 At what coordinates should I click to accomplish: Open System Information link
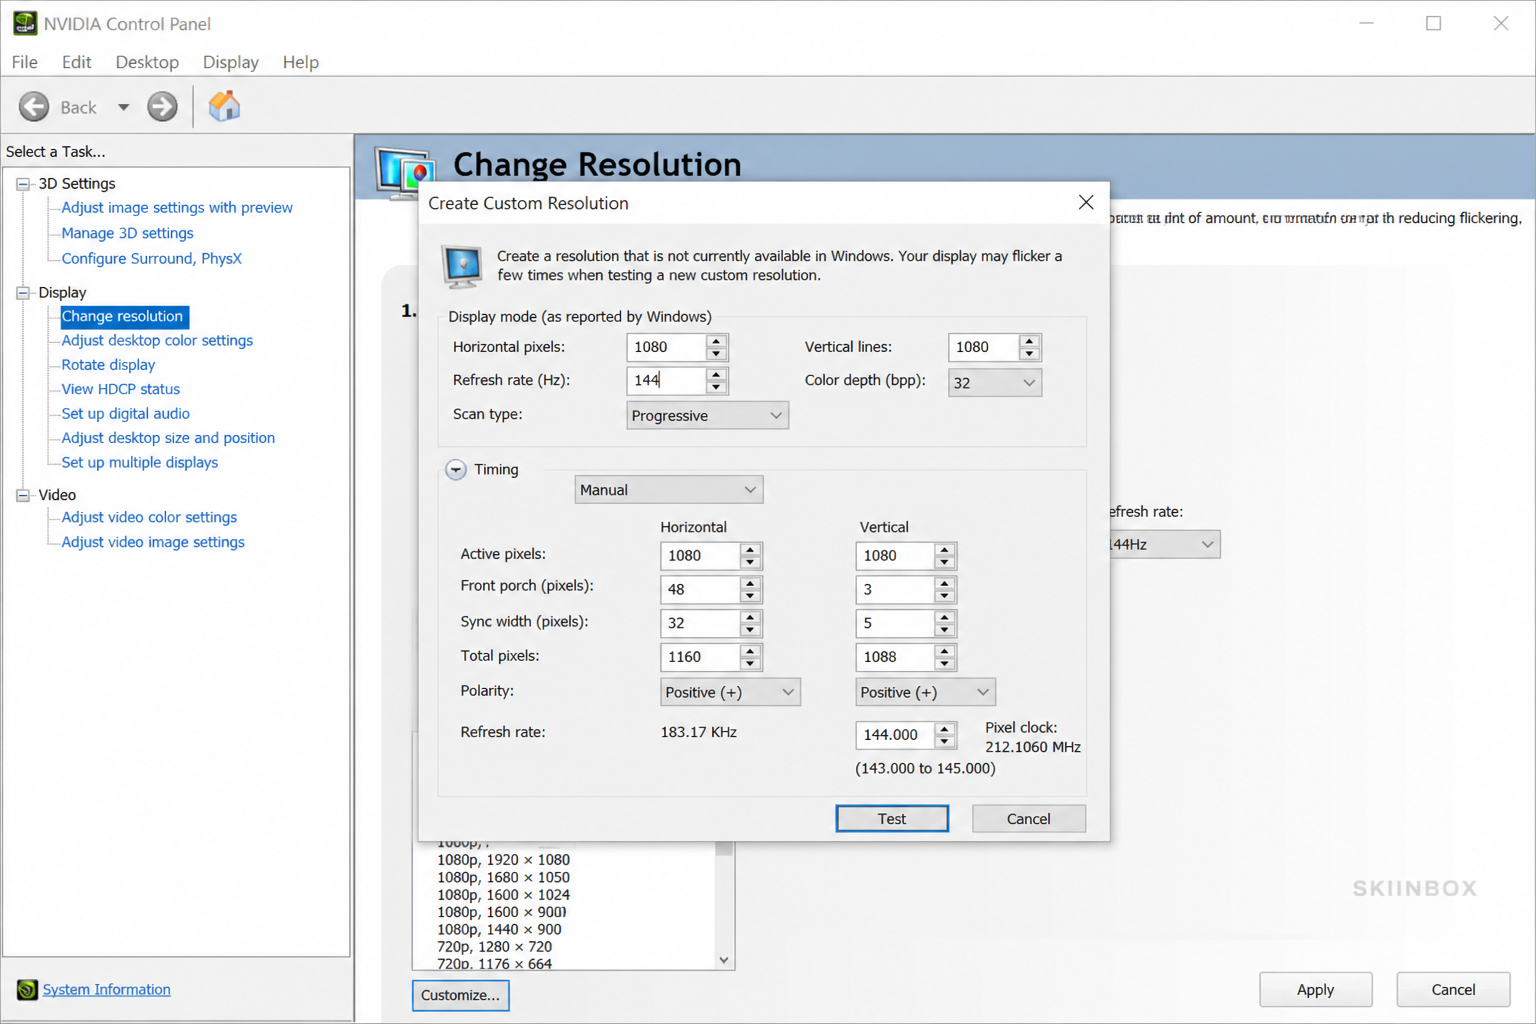[x=106, y=989]
